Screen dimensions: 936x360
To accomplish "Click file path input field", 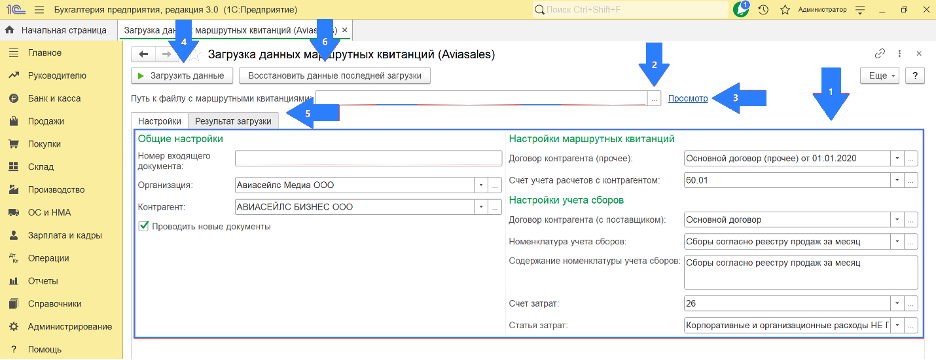I will tap(482, 99).
